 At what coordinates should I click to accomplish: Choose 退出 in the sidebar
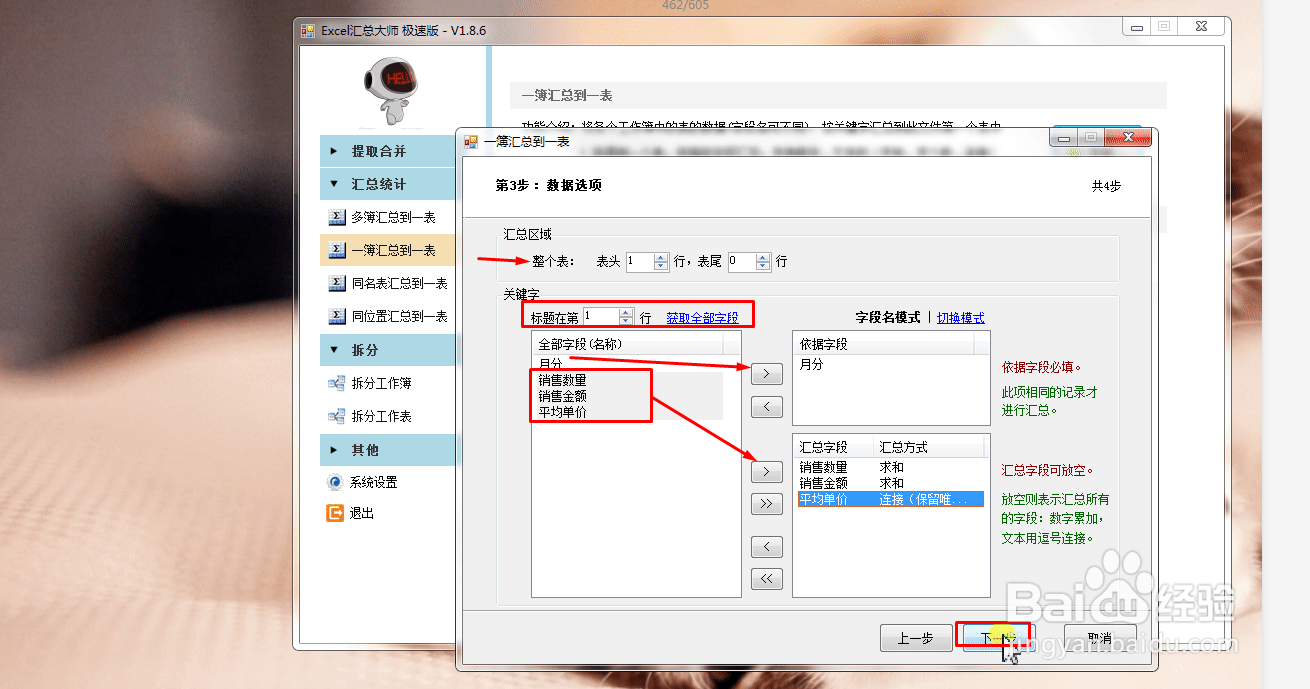click(x=361, y=513)
